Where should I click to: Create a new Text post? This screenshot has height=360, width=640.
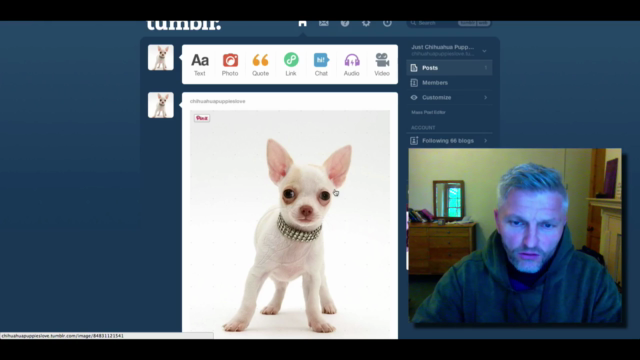(200, 64)
